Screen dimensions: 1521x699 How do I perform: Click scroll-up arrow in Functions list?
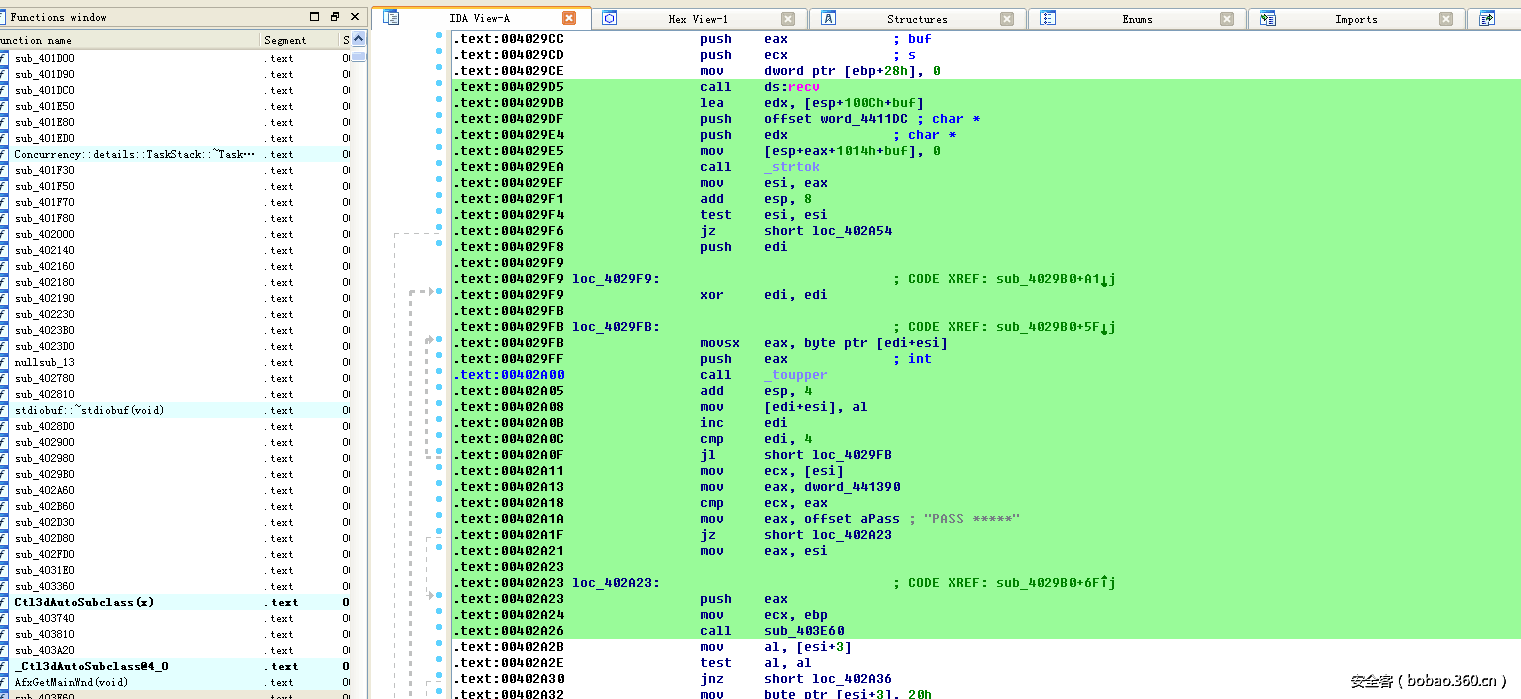tap(358, 40)
